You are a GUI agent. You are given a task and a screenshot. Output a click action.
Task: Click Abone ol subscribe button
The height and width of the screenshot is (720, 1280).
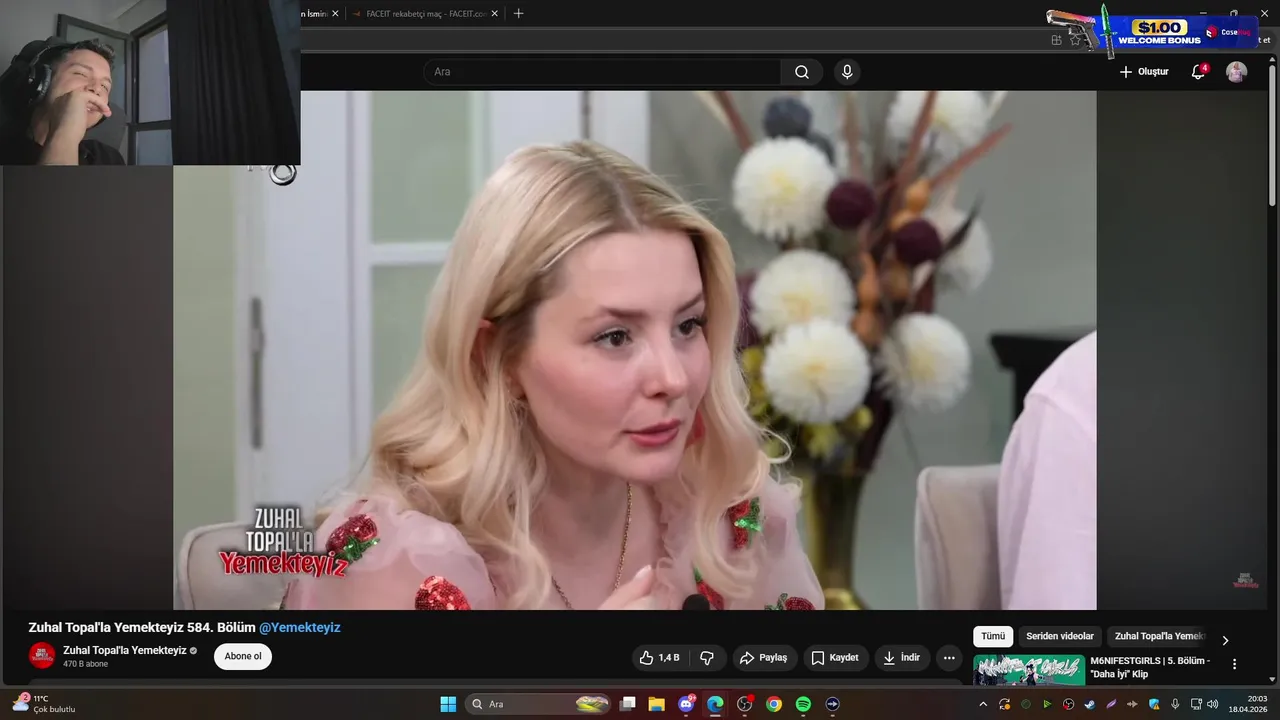point(243,656)
